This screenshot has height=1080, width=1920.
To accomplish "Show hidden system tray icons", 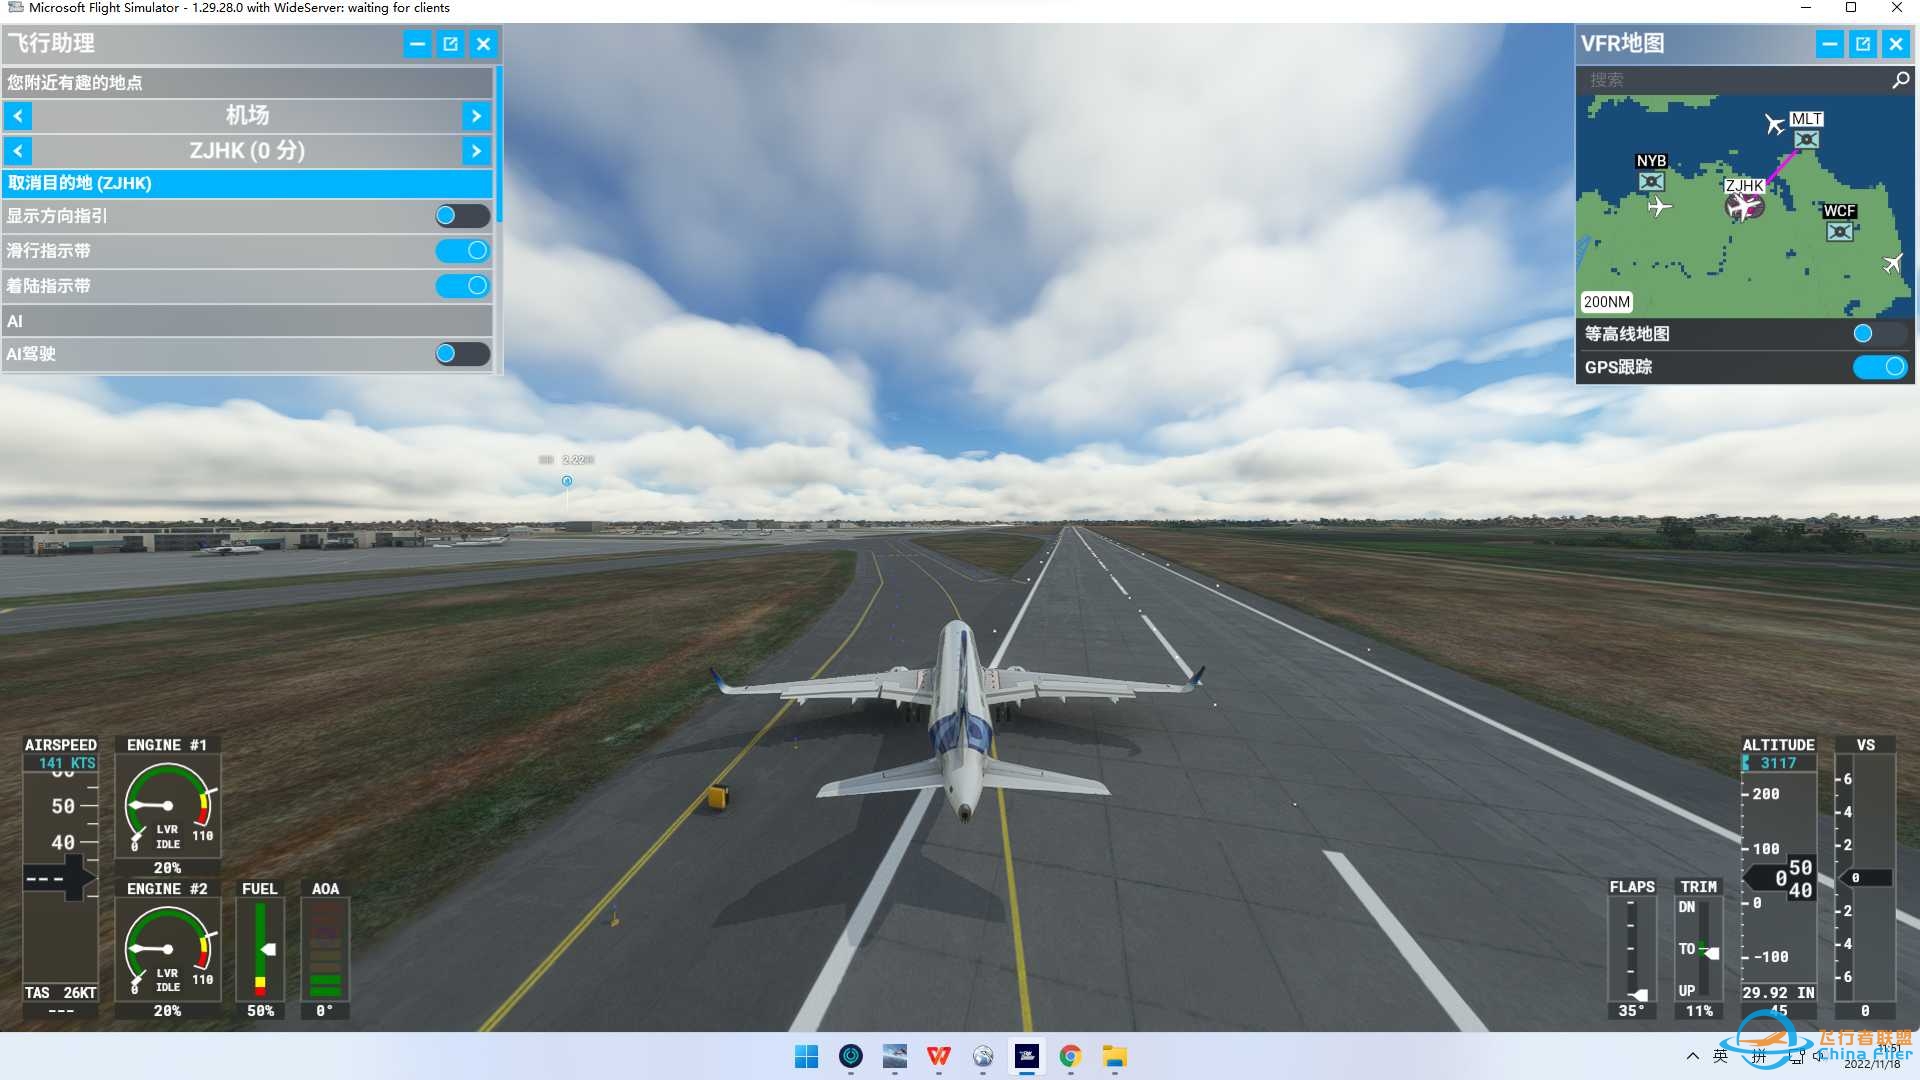I will [1692, 1056].
